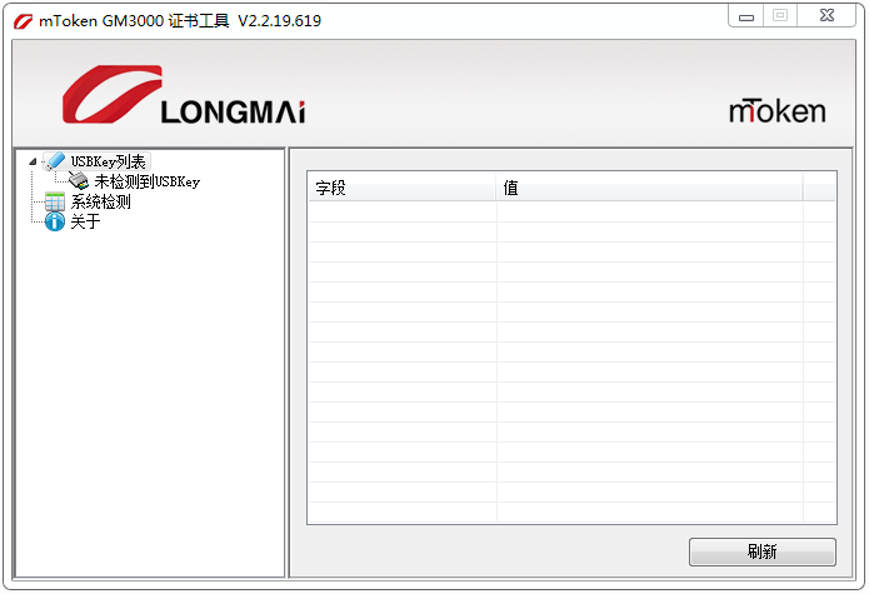Image resolution: width=870 pixels, height=595 pixels.
Task: Minimize the mToken certificate tool window
Action: tap(746, 17)
